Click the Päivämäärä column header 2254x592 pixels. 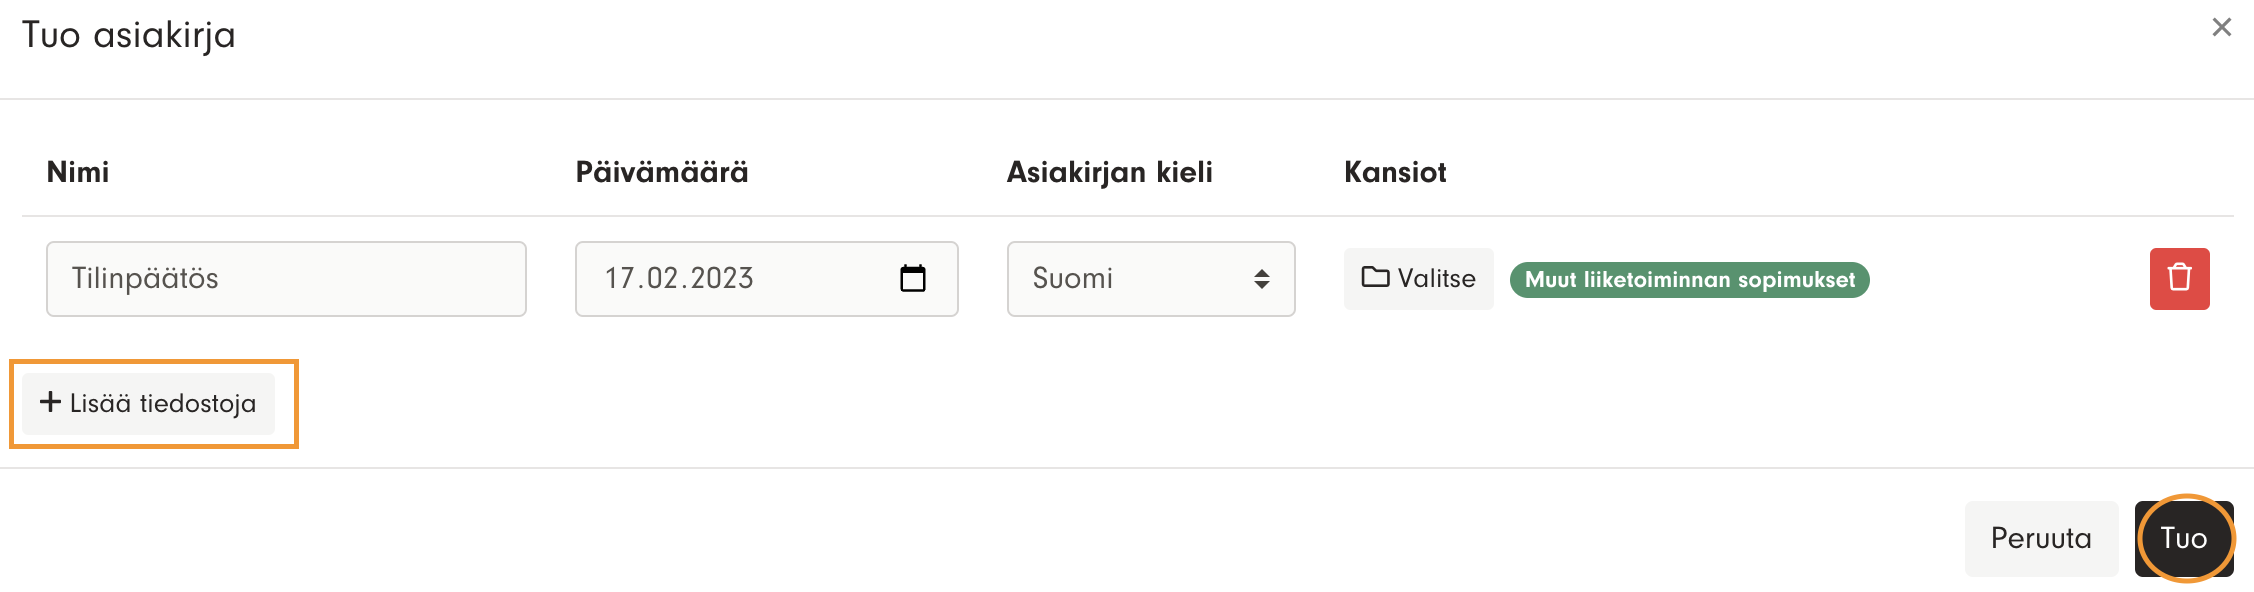(662, 172)
